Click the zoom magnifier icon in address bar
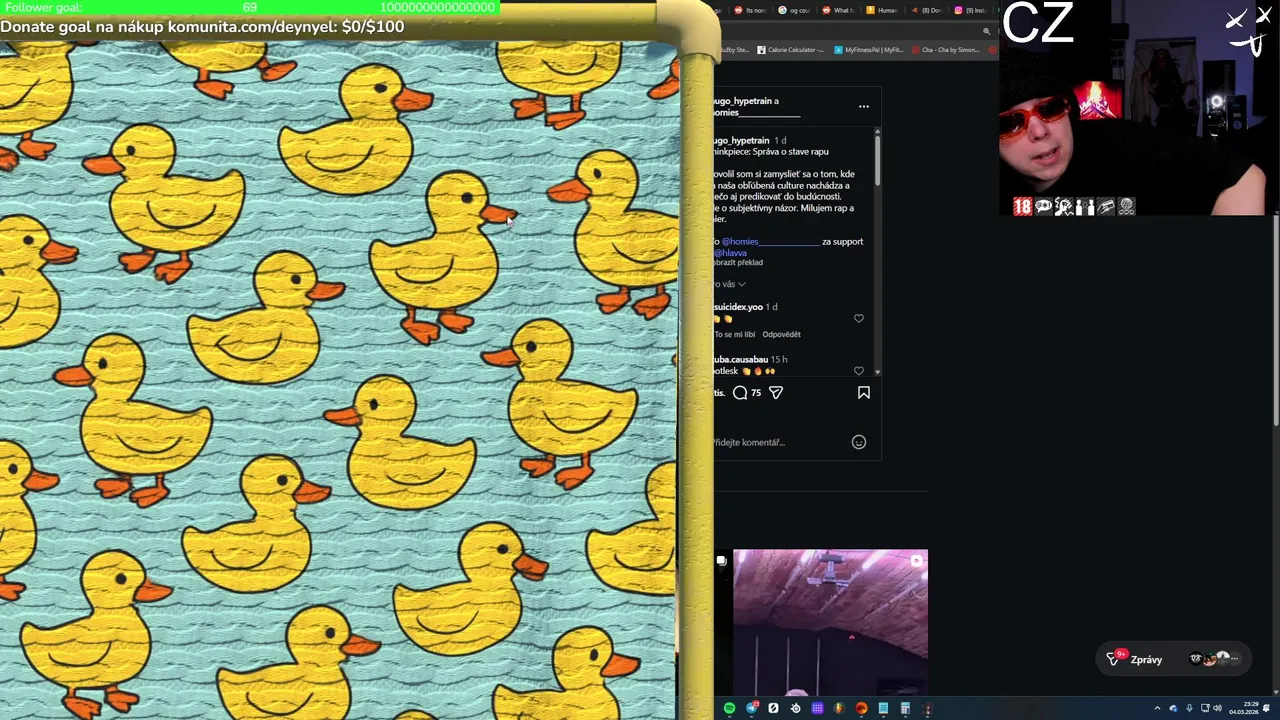Image resolution: width=1280 pixels, height=720 pixels. [x=987, y=31]
